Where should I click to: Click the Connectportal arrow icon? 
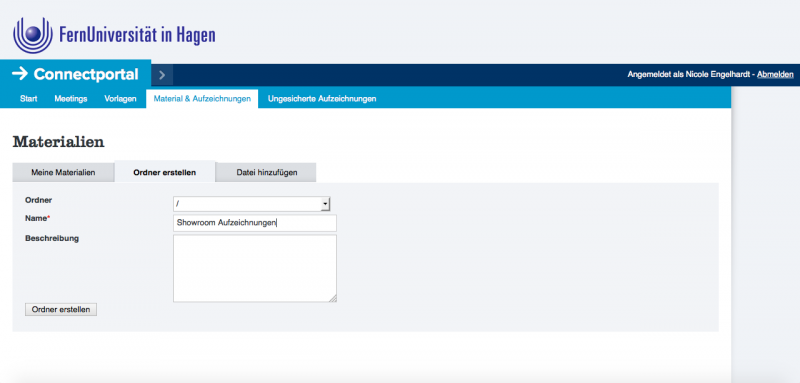point(19,74)
